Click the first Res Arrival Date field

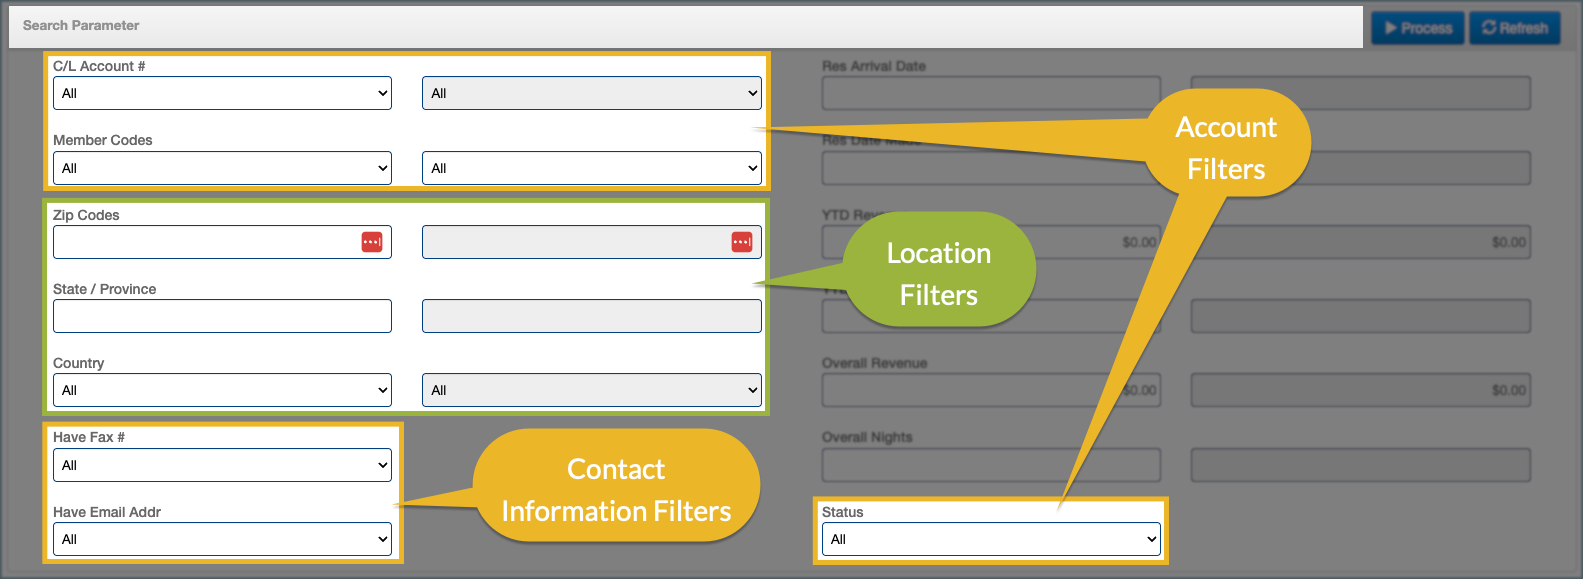tap(991, 93)
